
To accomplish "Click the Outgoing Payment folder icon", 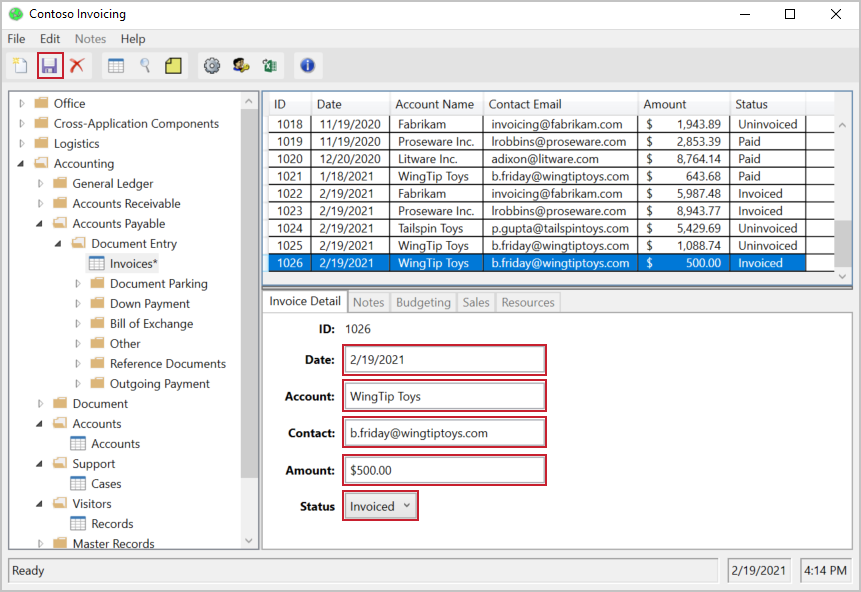I will [97, 383].
